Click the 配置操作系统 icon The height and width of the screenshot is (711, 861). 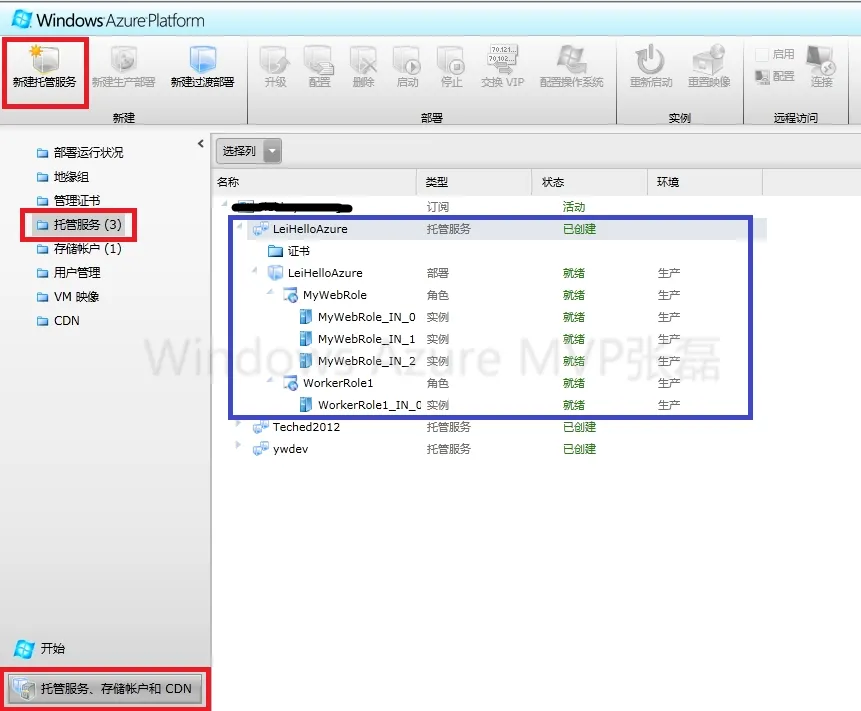pos(571,59)
